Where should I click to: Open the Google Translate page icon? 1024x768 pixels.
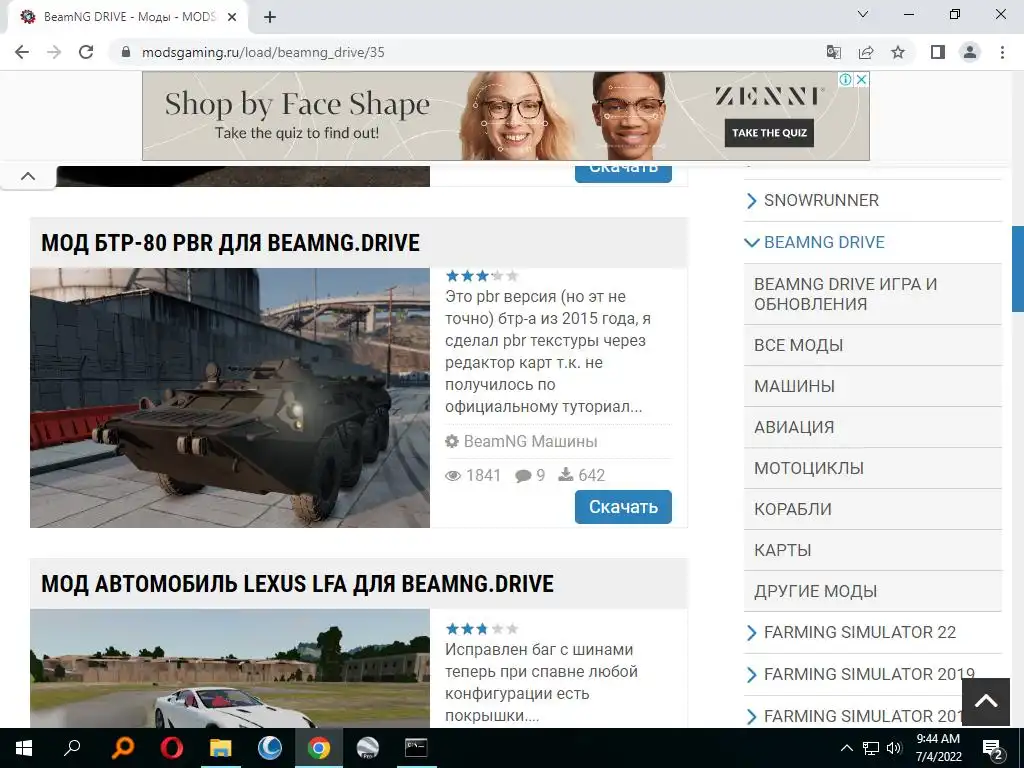pyautogui.click(x=833, y=52)
